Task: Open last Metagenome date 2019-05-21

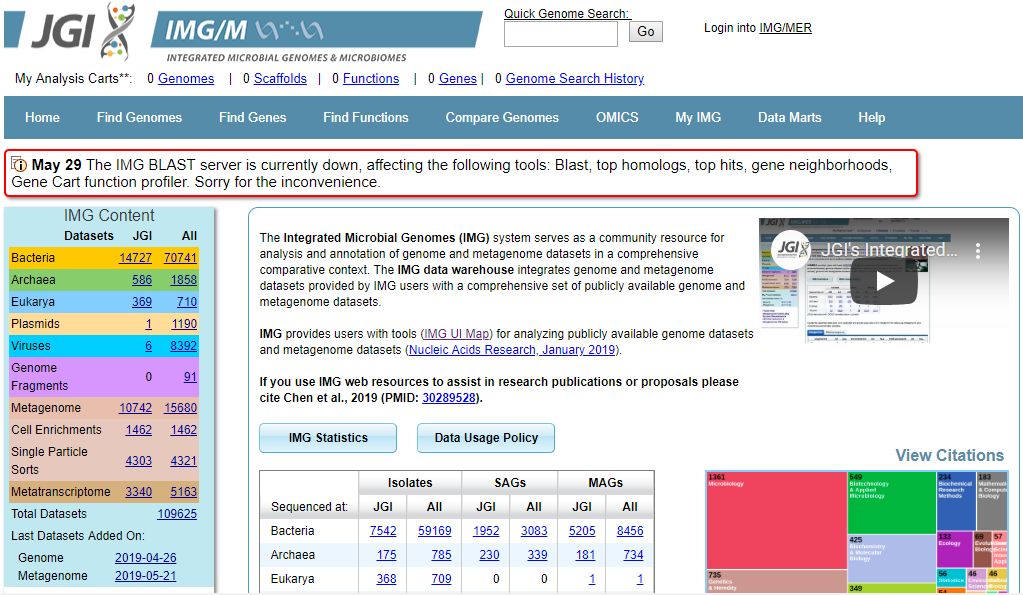Action: click(x=145, y=576)
